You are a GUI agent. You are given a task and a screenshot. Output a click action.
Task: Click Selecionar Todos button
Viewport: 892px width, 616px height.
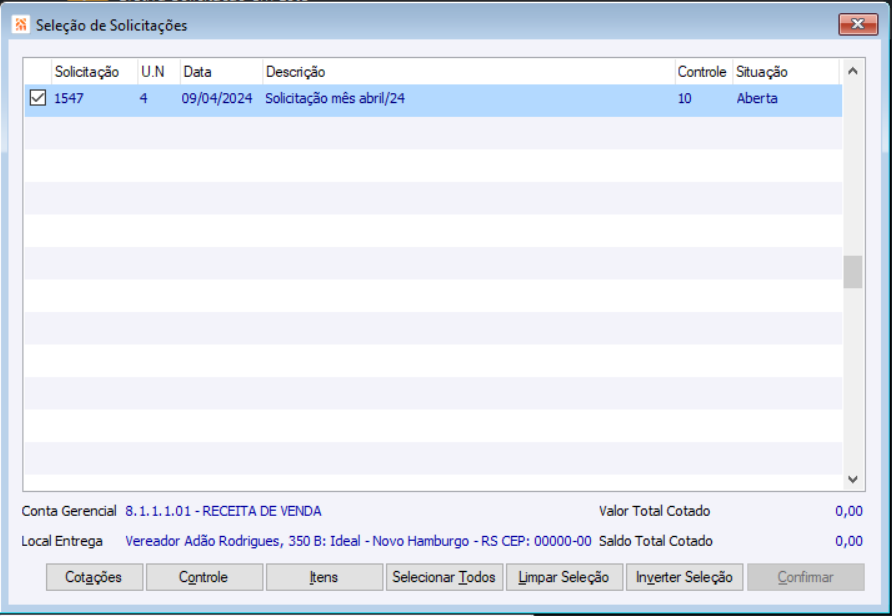[x=444, y=577]
